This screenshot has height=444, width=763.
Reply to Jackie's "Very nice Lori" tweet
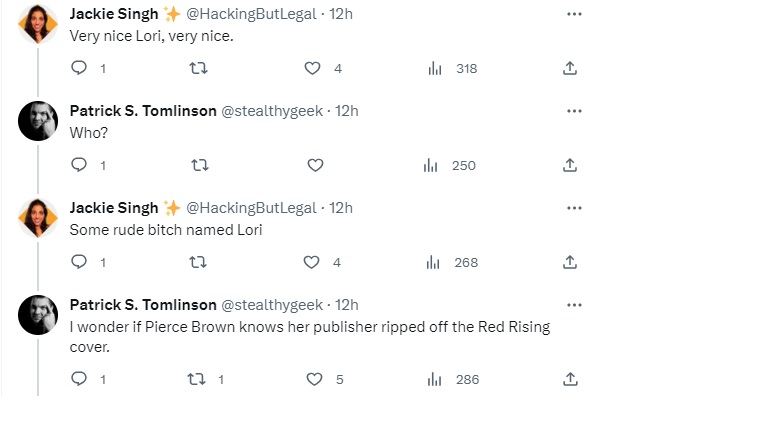click(80, 69)
